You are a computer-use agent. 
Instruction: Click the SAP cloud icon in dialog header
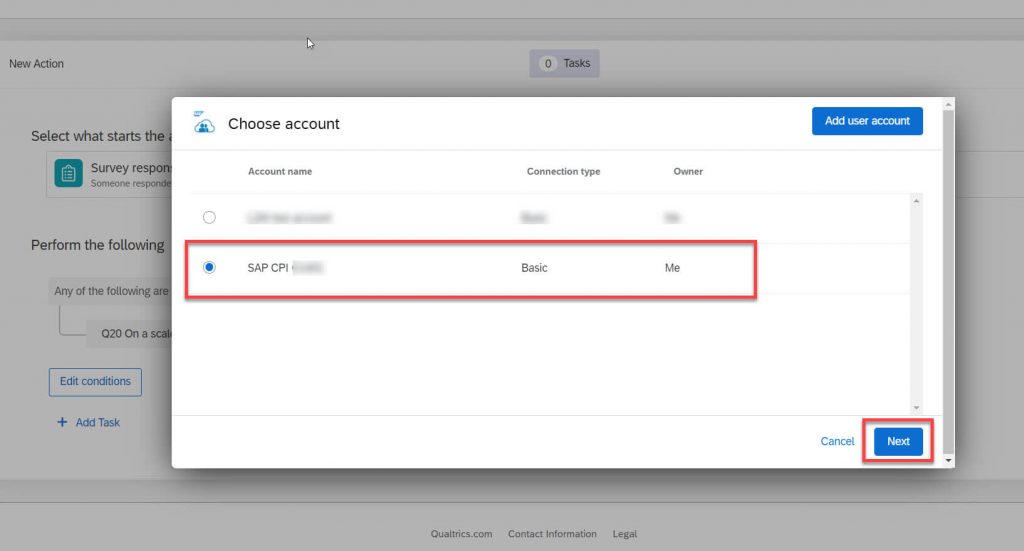204,122
